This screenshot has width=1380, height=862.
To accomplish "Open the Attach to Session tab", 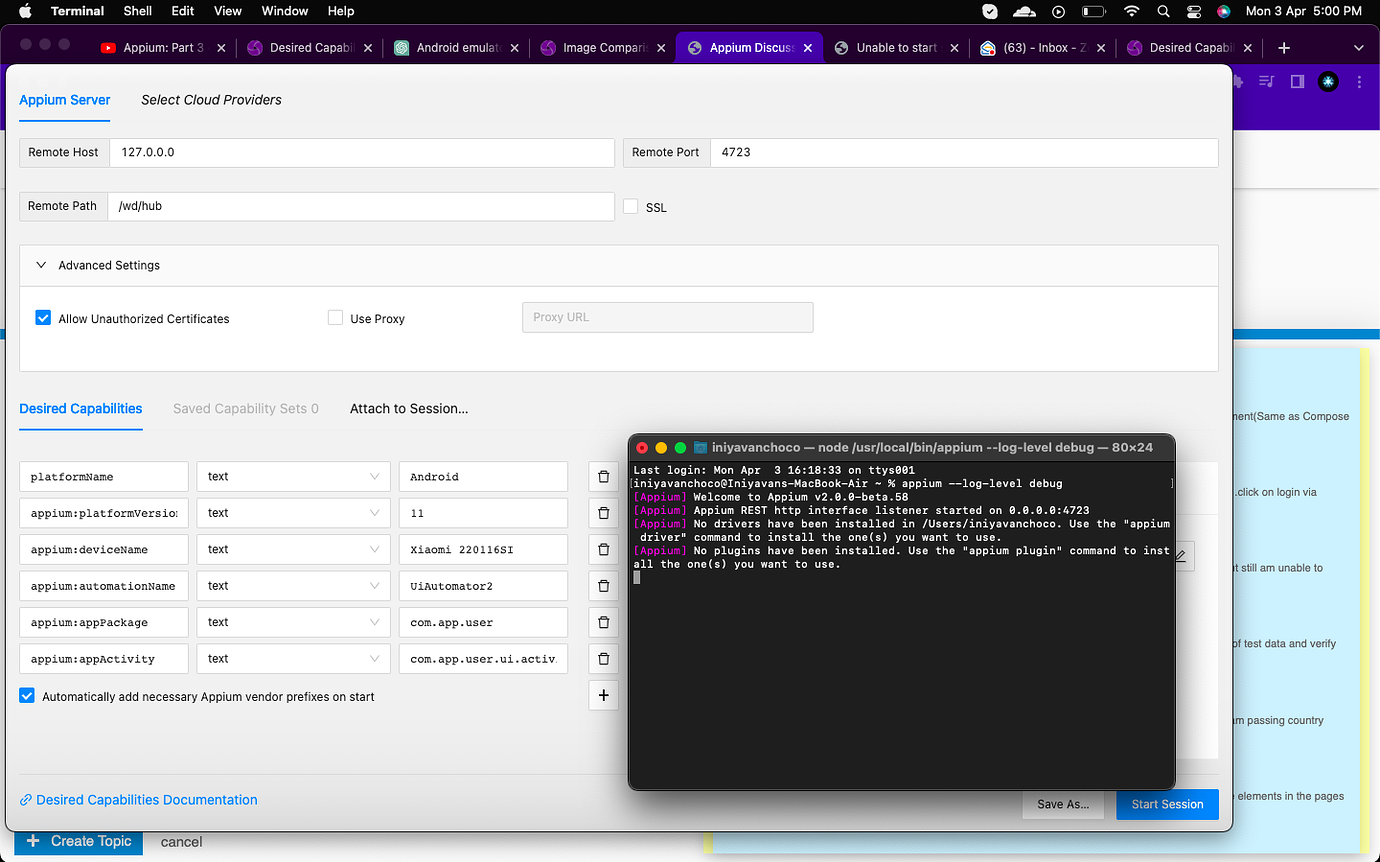I will [x=409, y=408].
